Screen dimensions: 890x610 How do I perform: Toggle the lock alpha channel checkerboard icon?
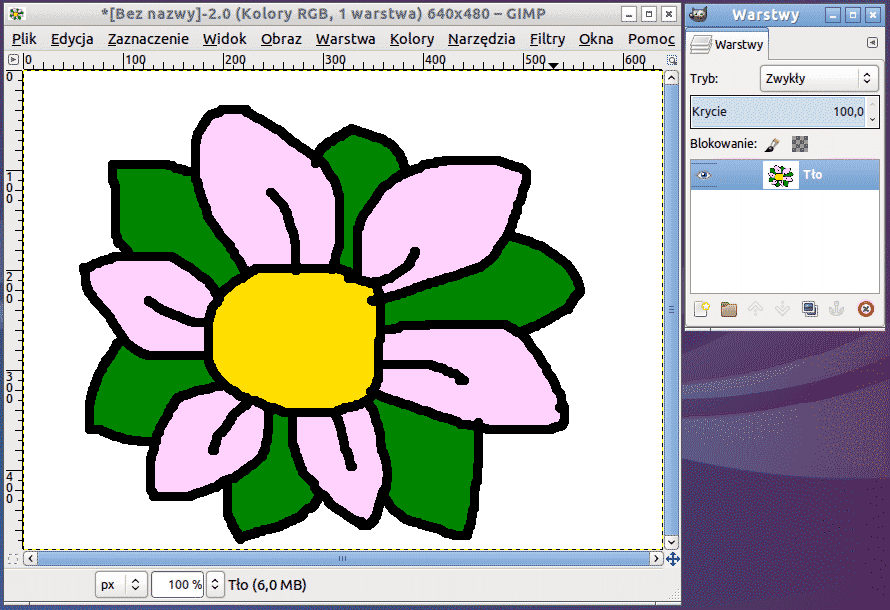[799, 144]
